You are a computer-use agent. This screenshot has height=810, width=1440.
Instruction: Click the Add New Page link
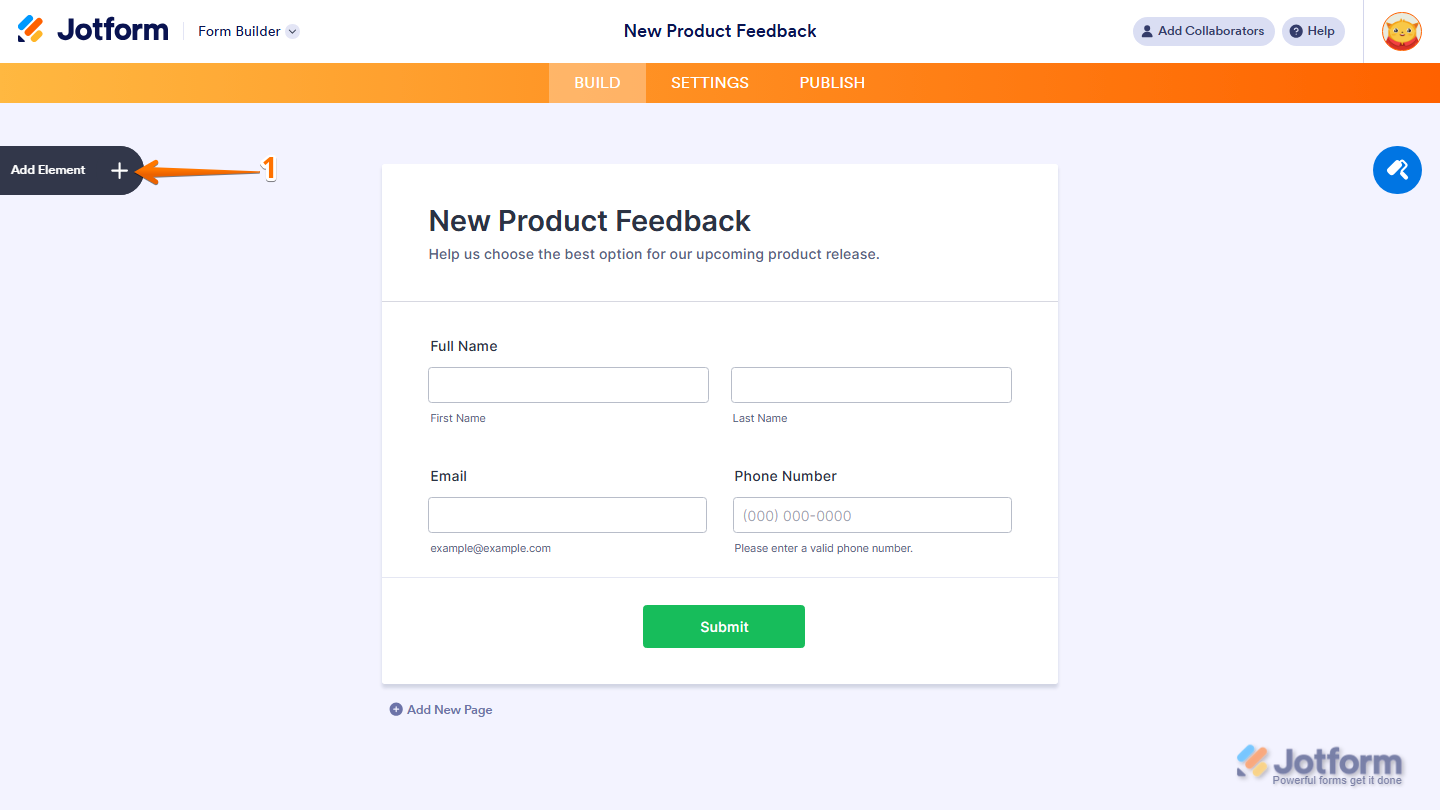pyautogui.click(x=449, y=709)
